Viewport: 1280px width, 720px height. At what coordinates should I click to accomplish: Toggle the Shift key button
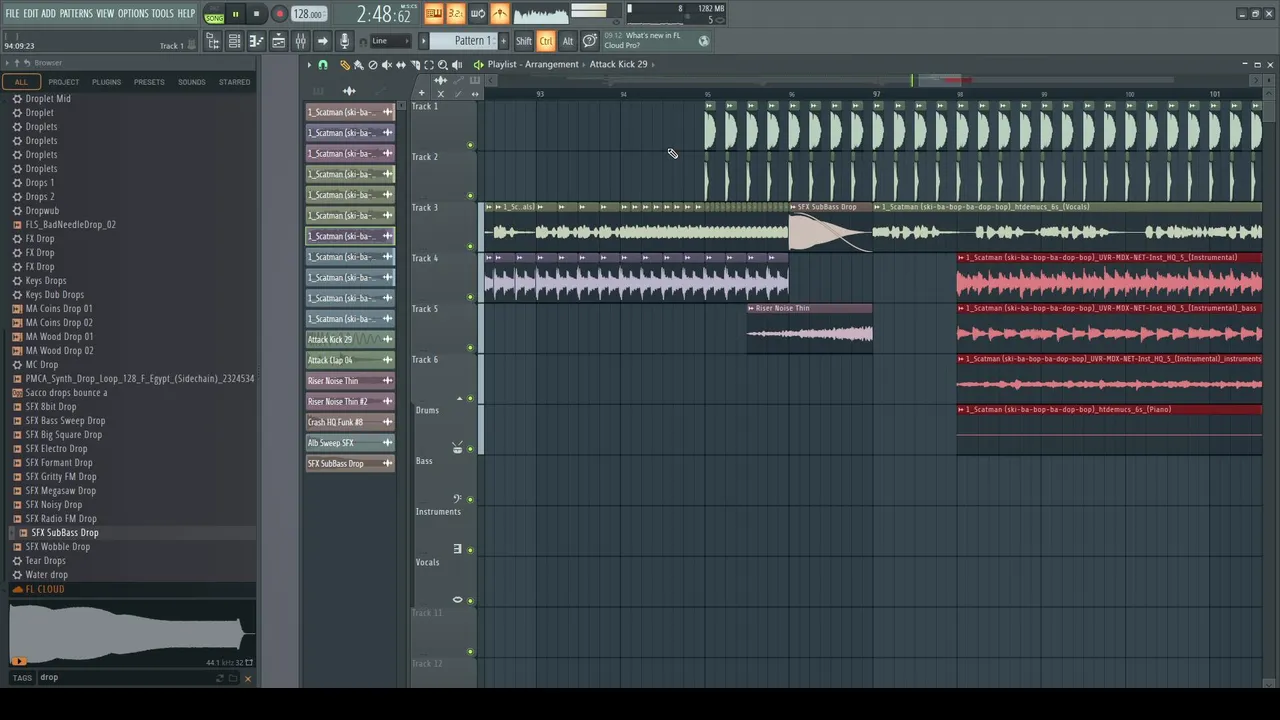[524, 41]
